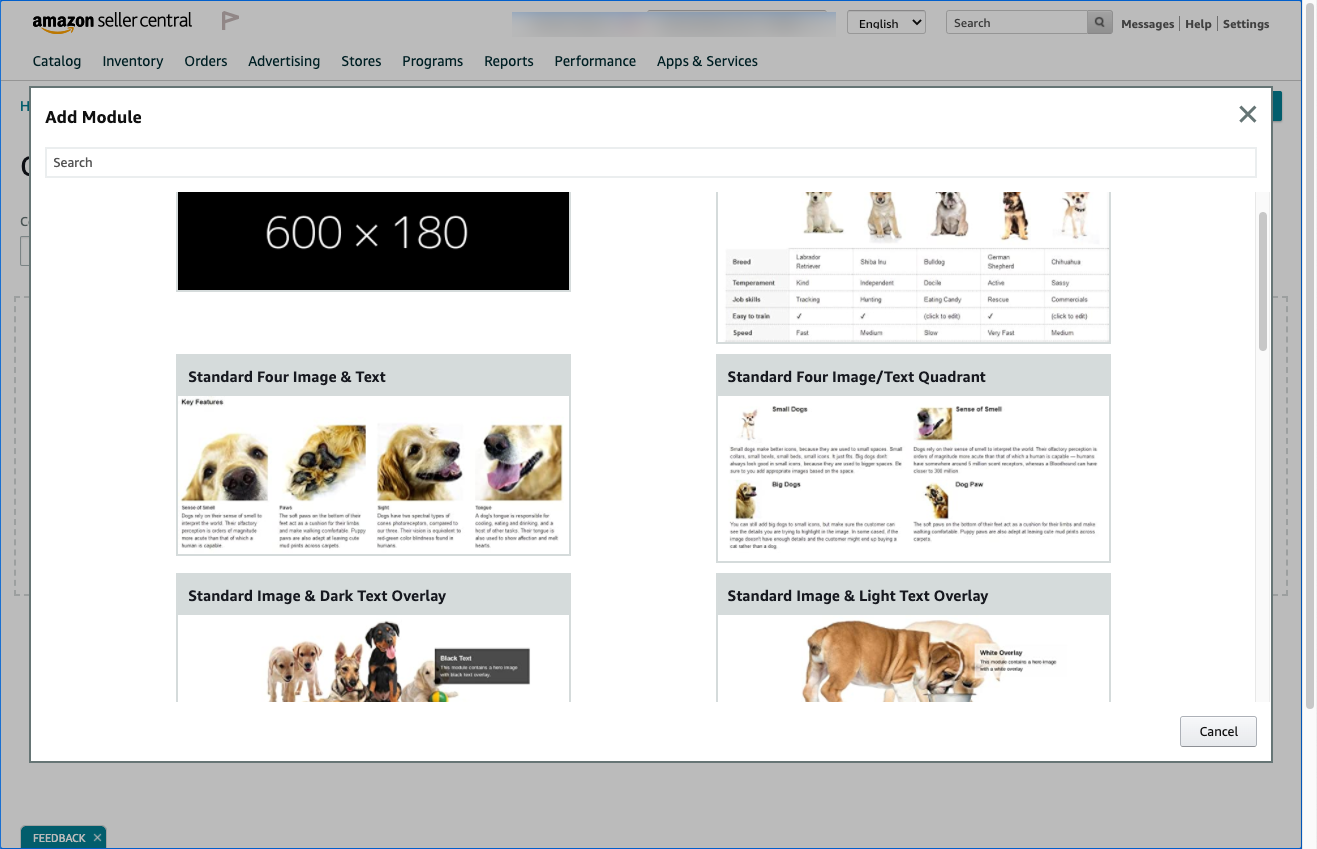Screen dimensions: 1317x849
Task: Click the Help link
Action: (1198, 24)
